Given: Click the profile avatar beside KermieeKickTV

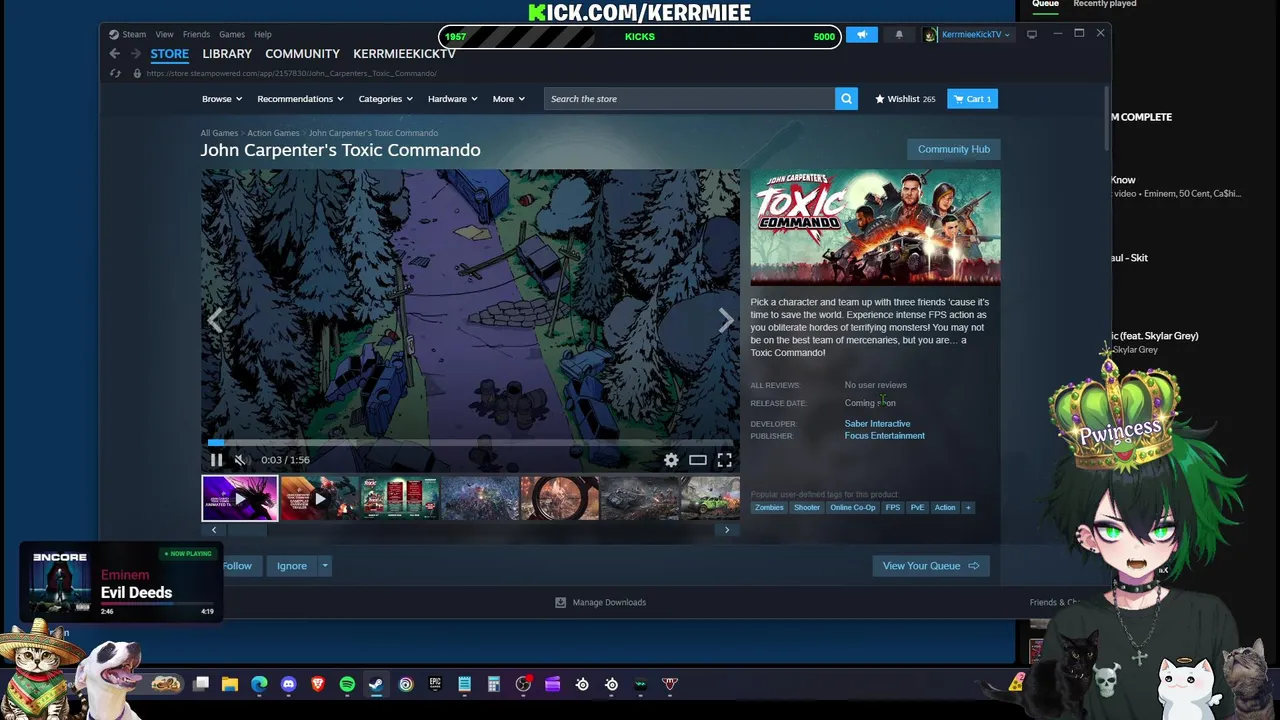Looking at the screenshot, I should coord(930,35).
